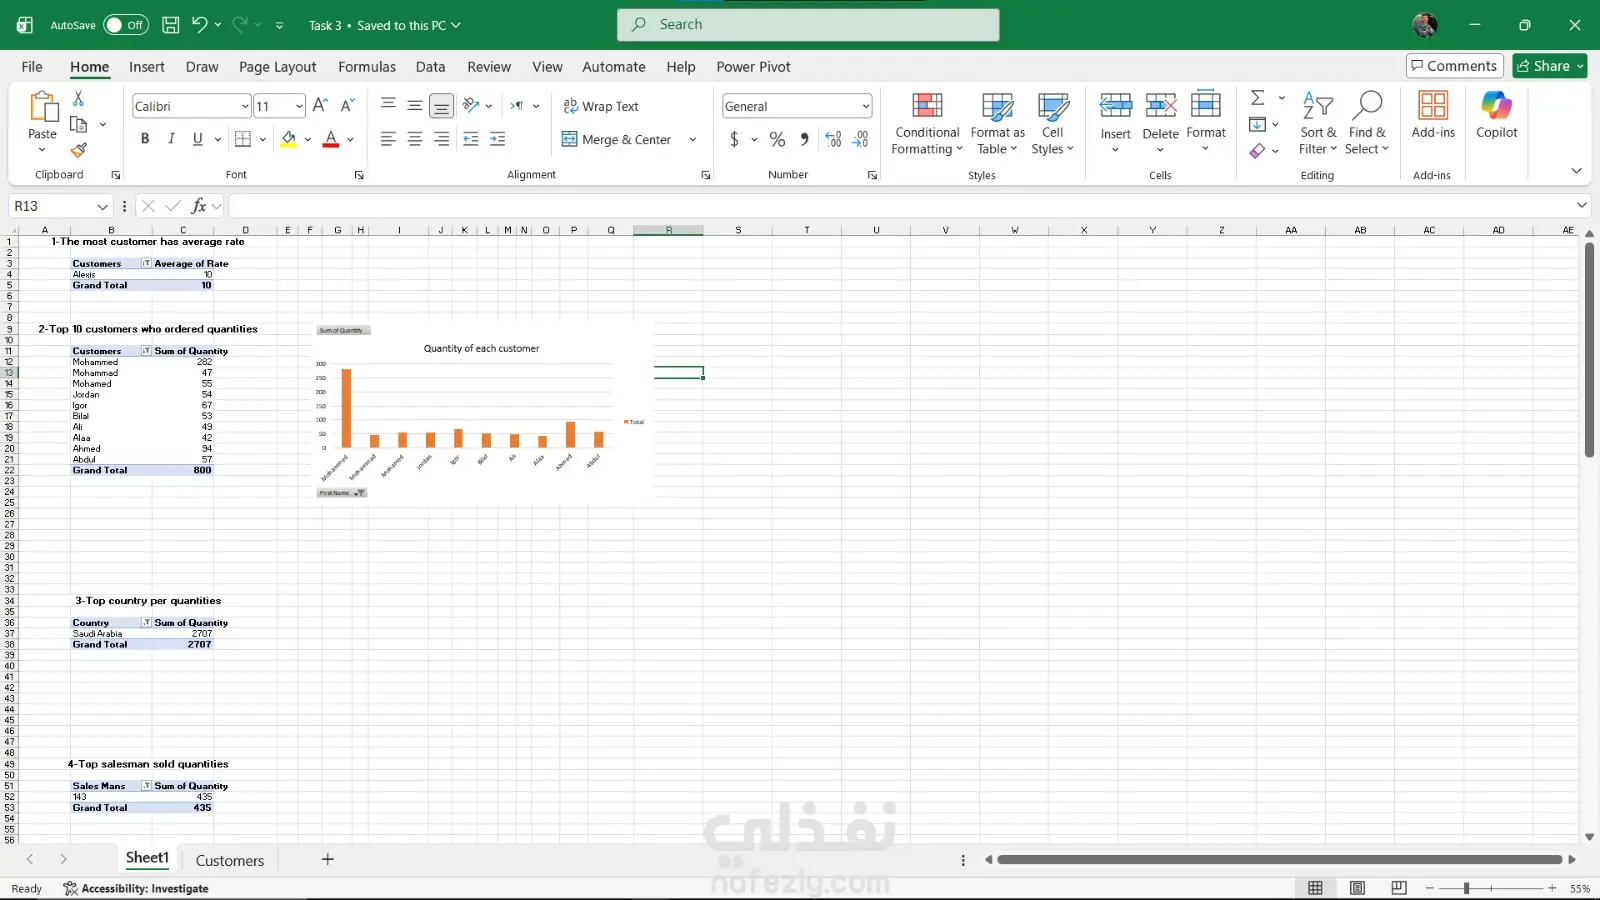Click the Increase Indent icon
Image resolution: width=1600 pixels, height=900 pixels.
(x=497, y=139)
